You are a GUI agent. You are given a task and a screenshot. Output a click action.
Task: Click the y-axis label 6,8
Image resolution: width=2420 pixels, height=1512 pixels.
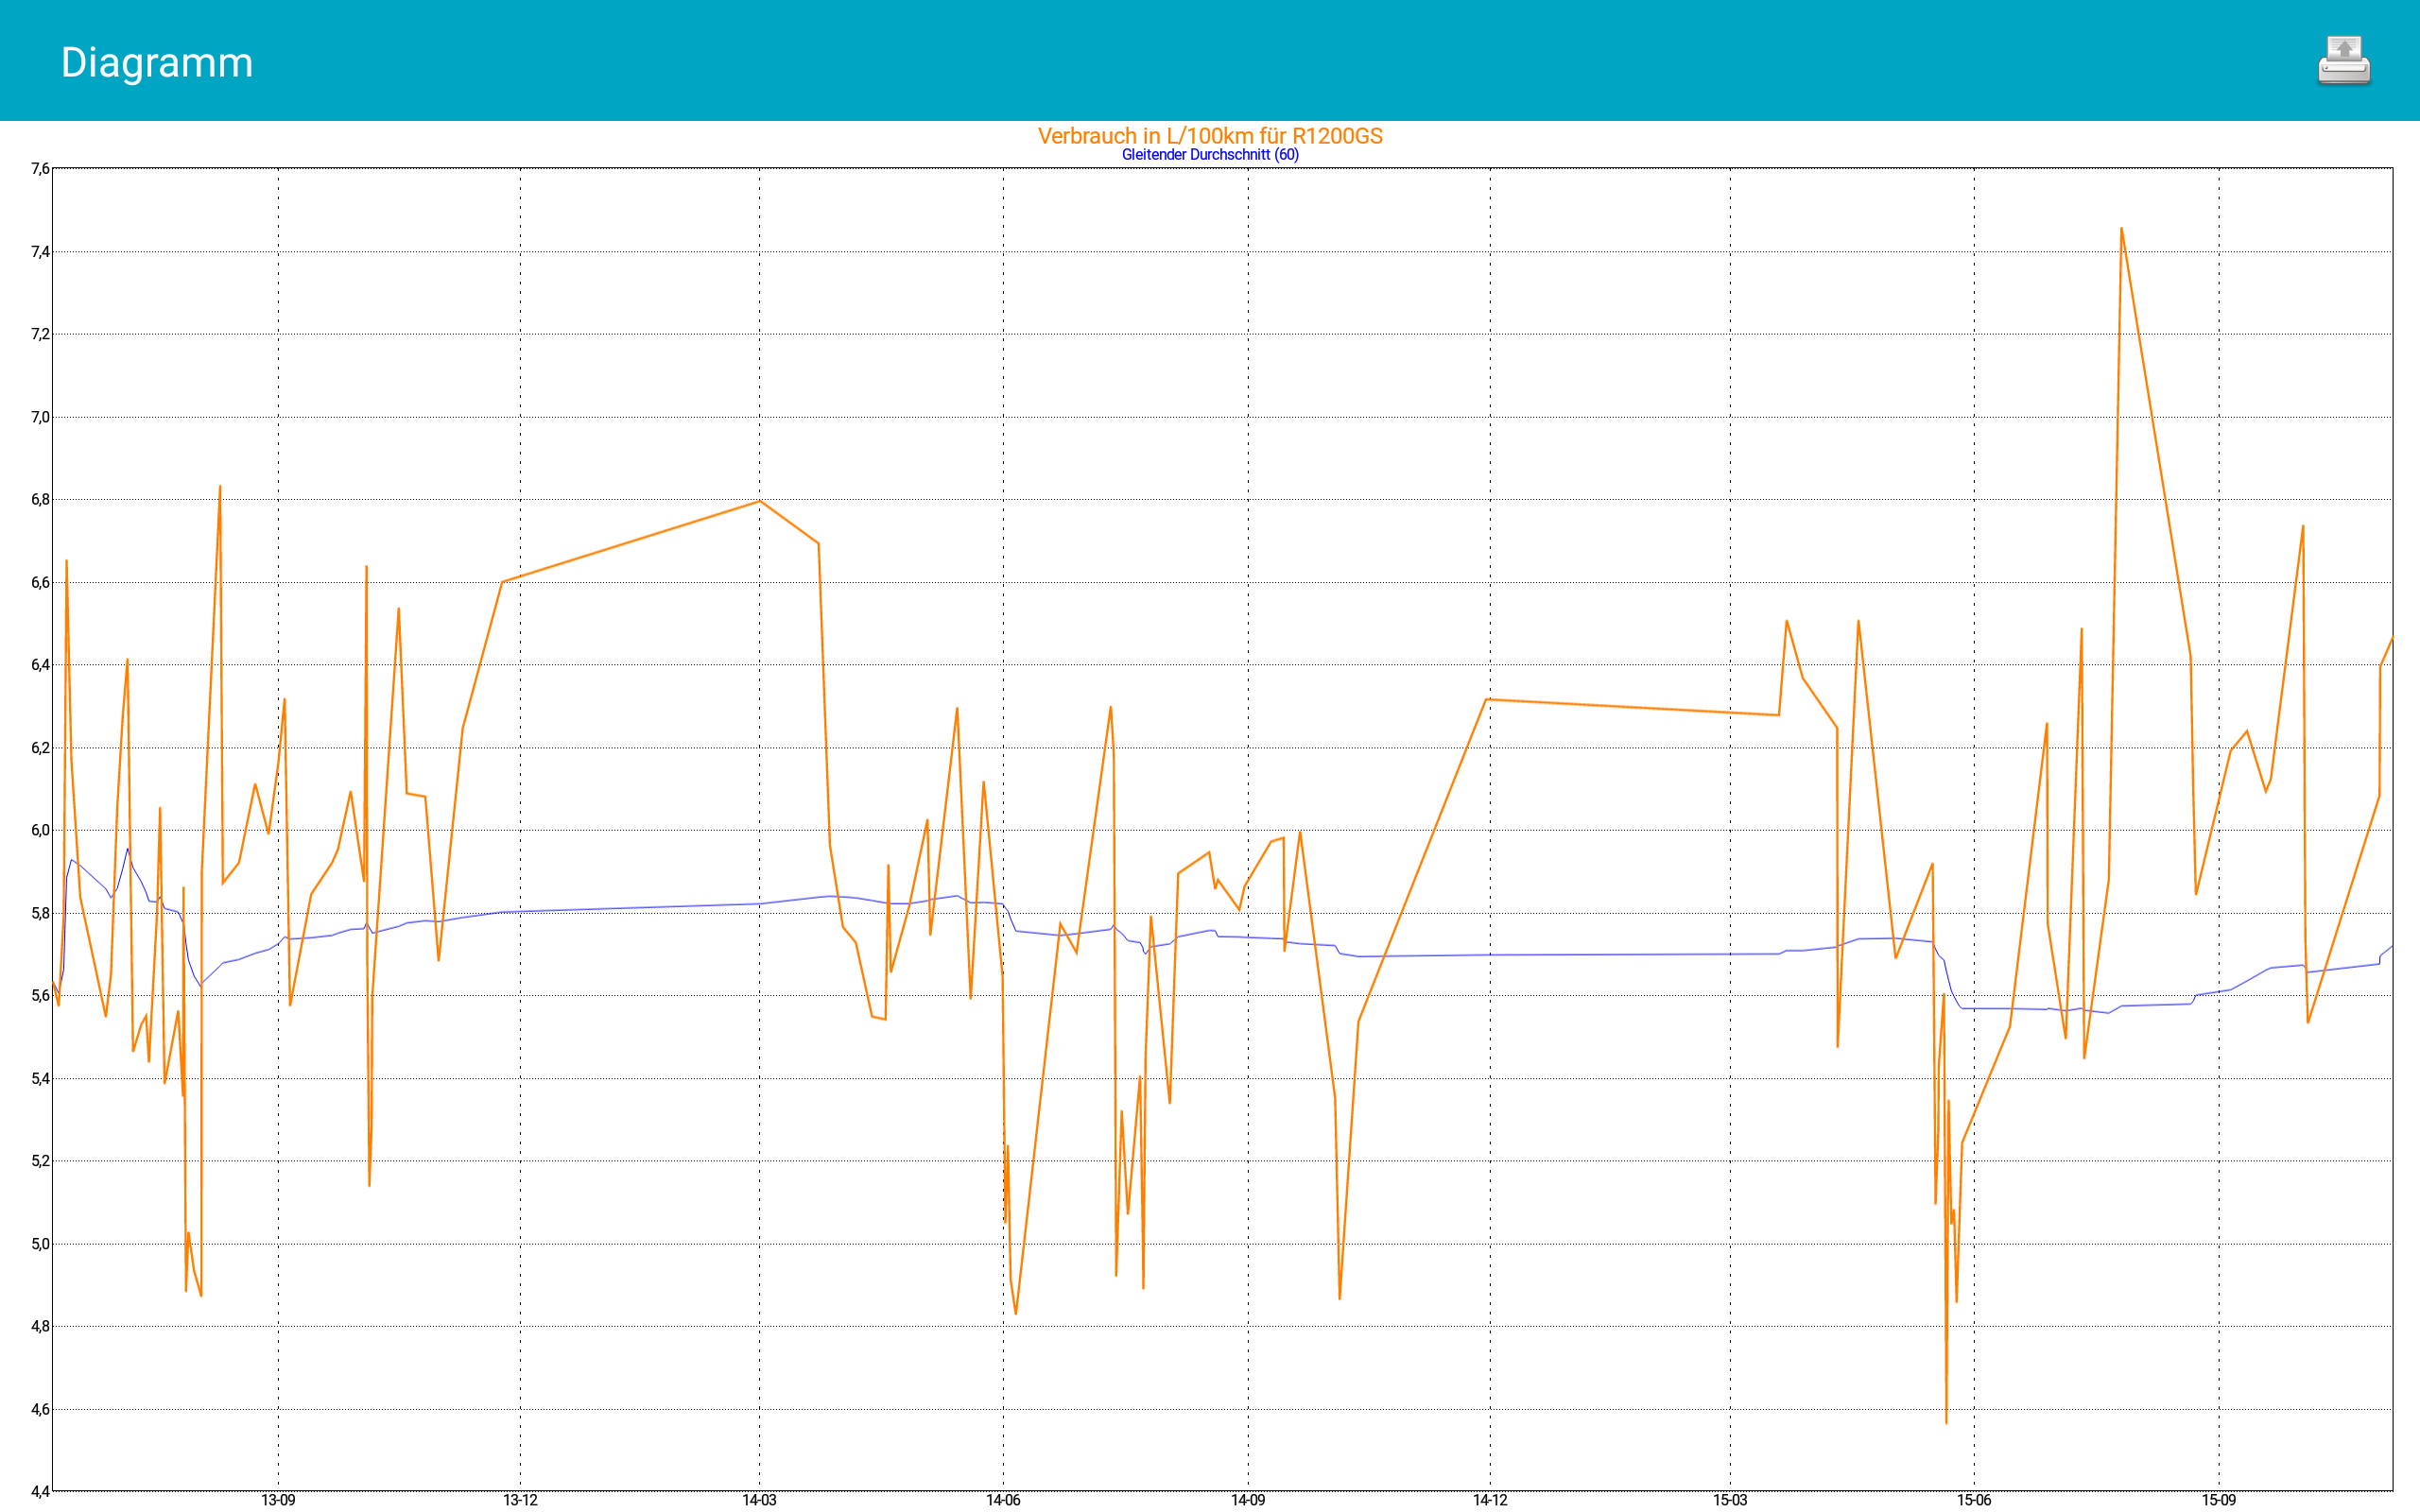coord(40,499)
